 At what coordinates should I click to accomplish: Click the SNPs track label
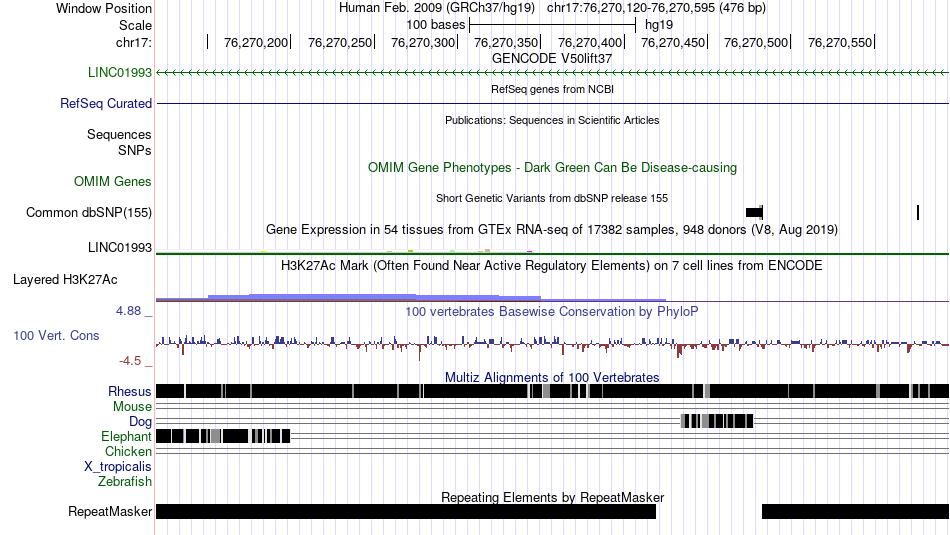coord(135,150)
